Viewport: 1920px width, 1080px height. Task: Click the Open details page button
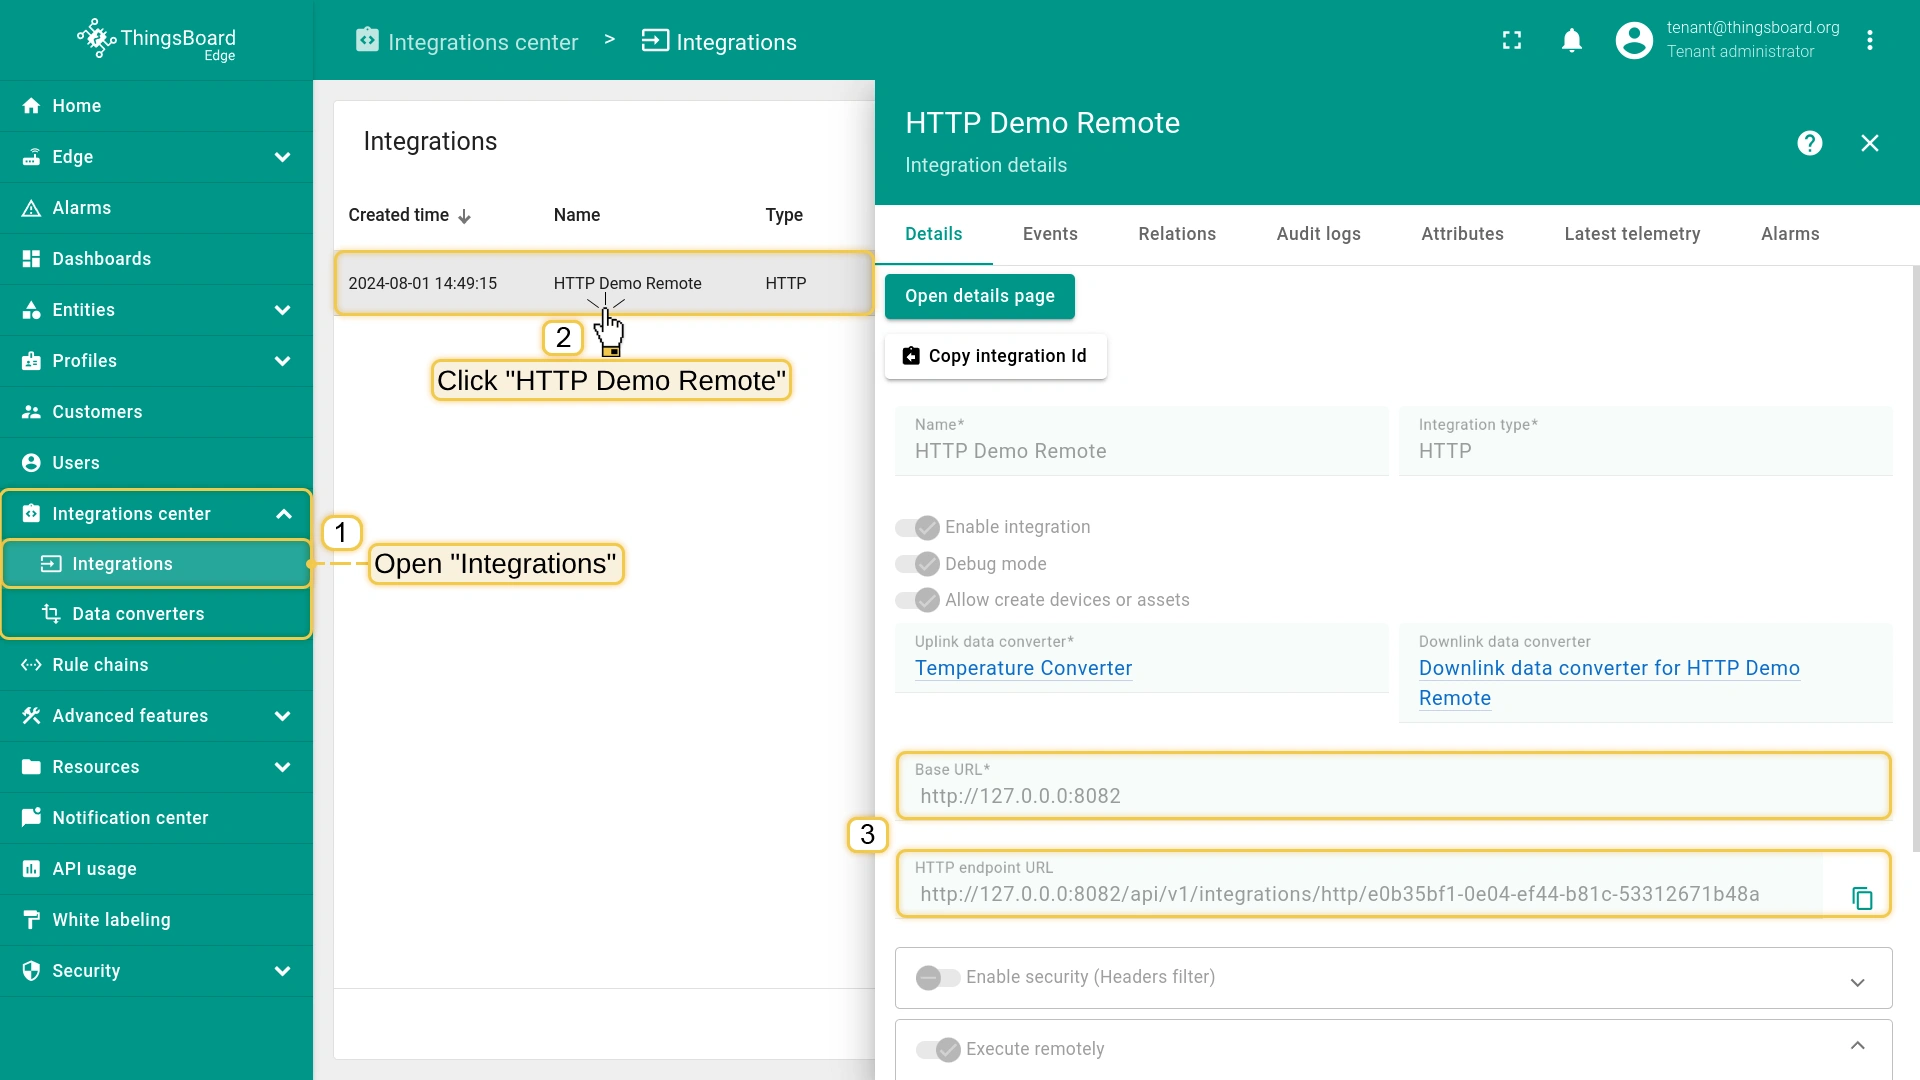tap(979, 296)
